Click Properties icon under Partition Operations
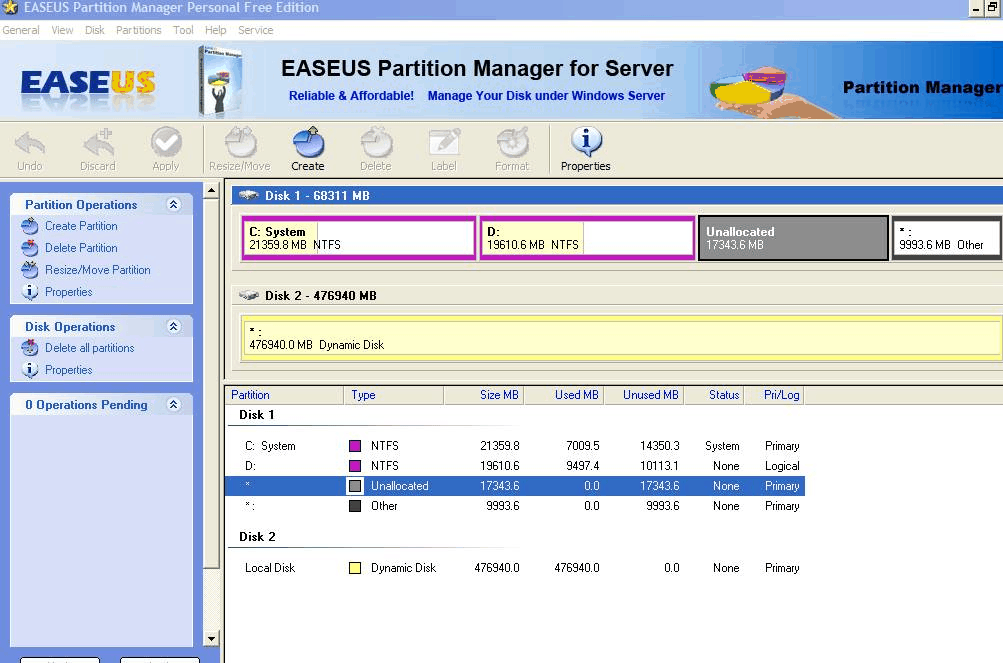Viewport: 1003px width, 663px height. [29, 292]
